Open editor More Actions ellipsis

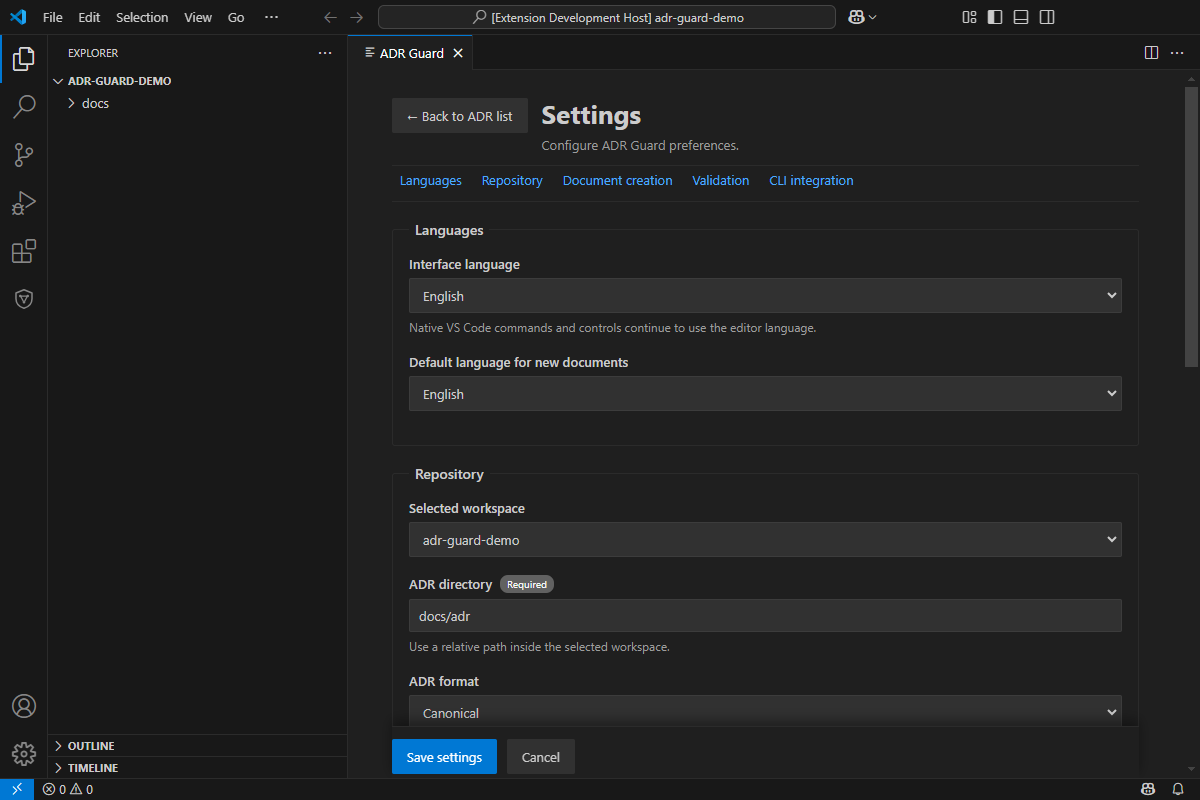(x=1177, y=53)
